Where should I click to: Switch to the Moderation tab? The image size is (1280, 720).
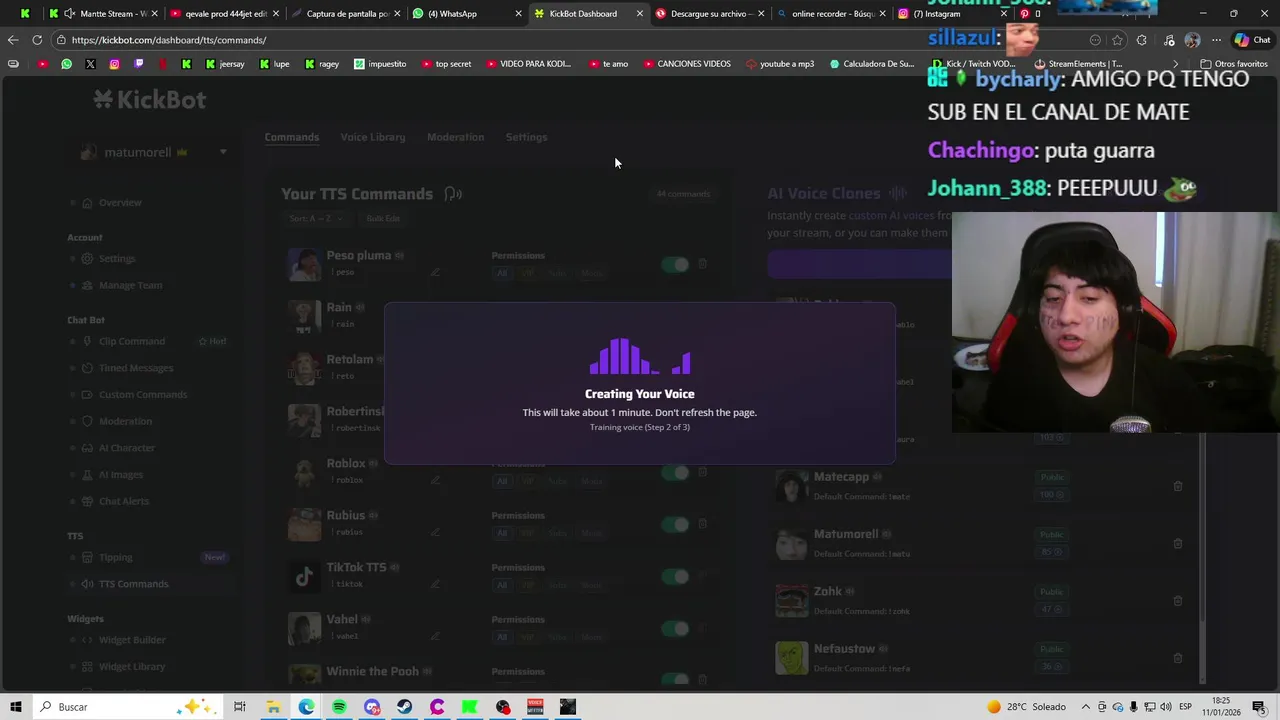click(455, 137)
